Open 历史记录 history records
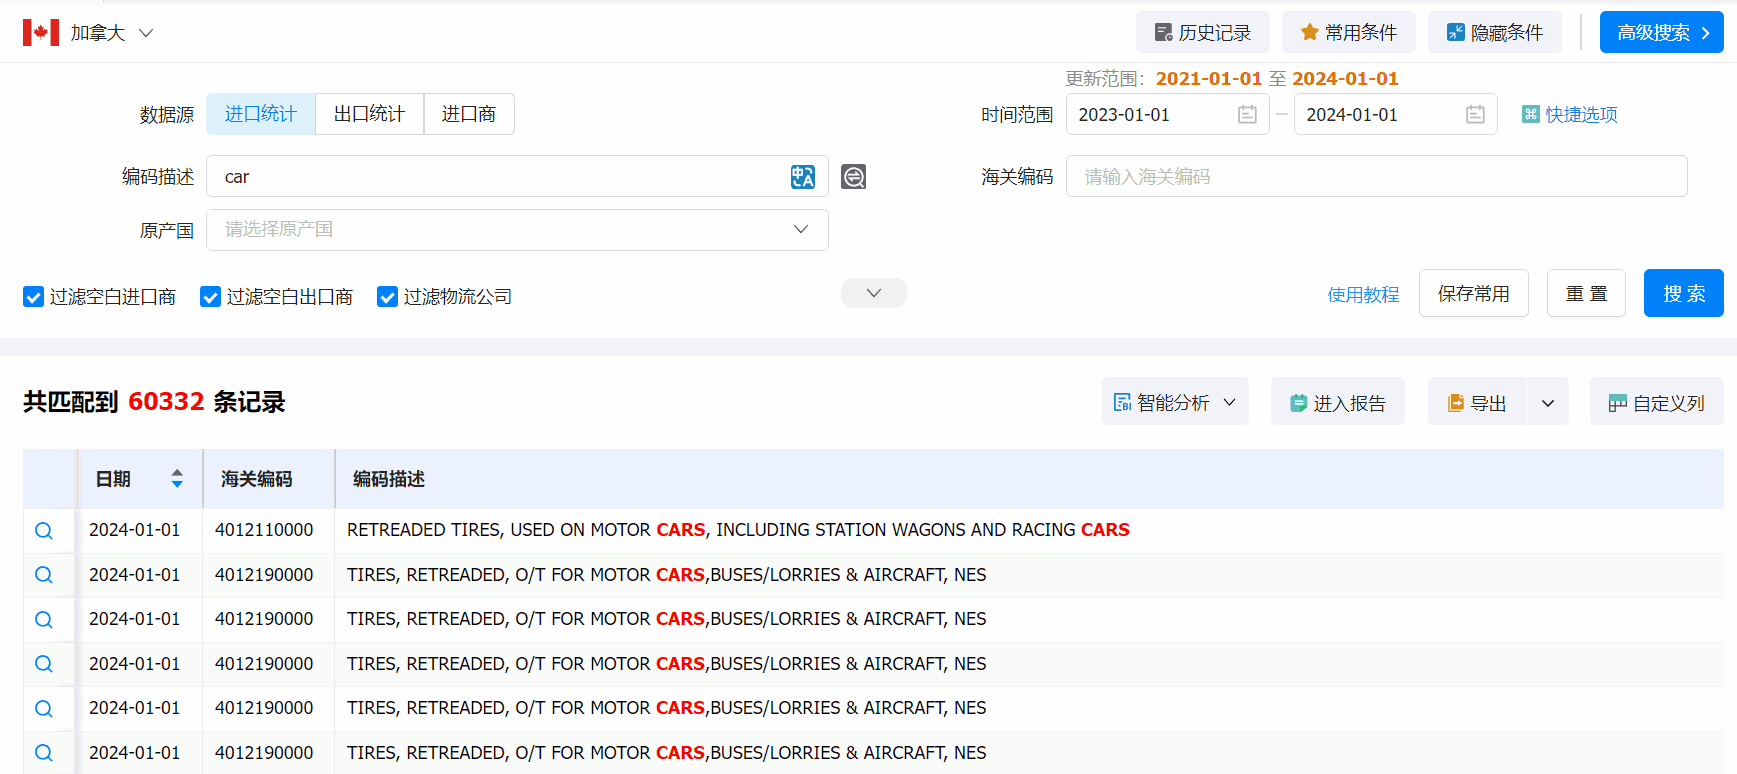Screen dimensions: 1737x774 click(x=1202, y=33)
